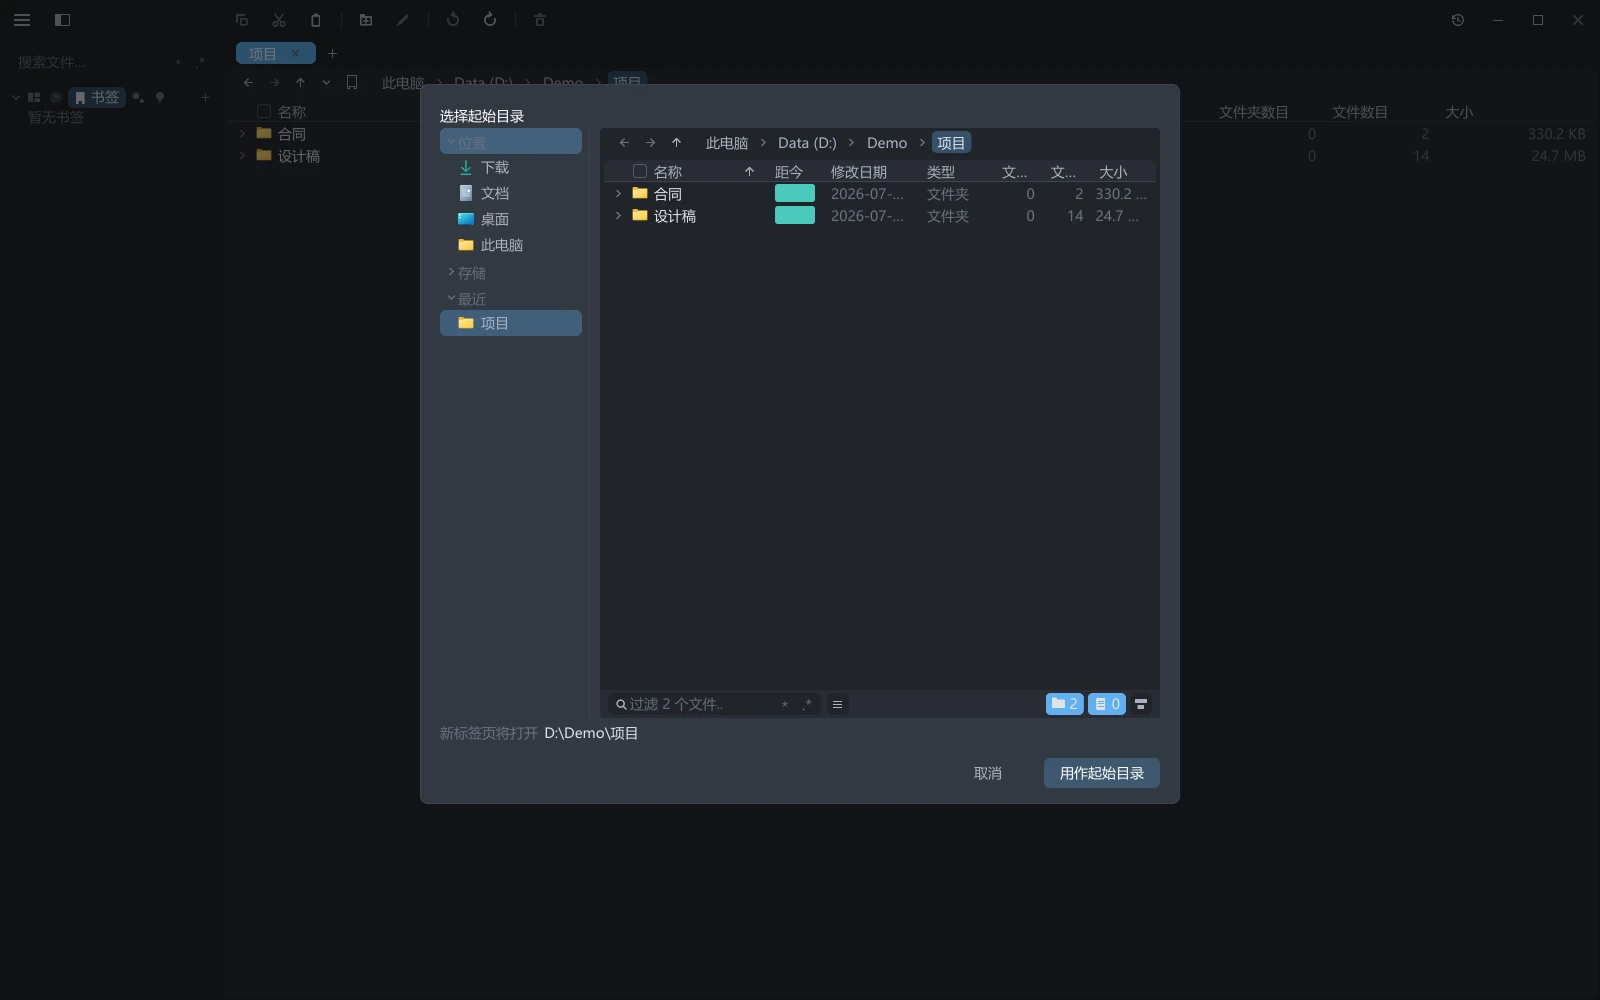The height and width of the screenshot is (1000, 1600).
Task: Expand 设计稿 folder in dialog list
Action: pos(618,215)
